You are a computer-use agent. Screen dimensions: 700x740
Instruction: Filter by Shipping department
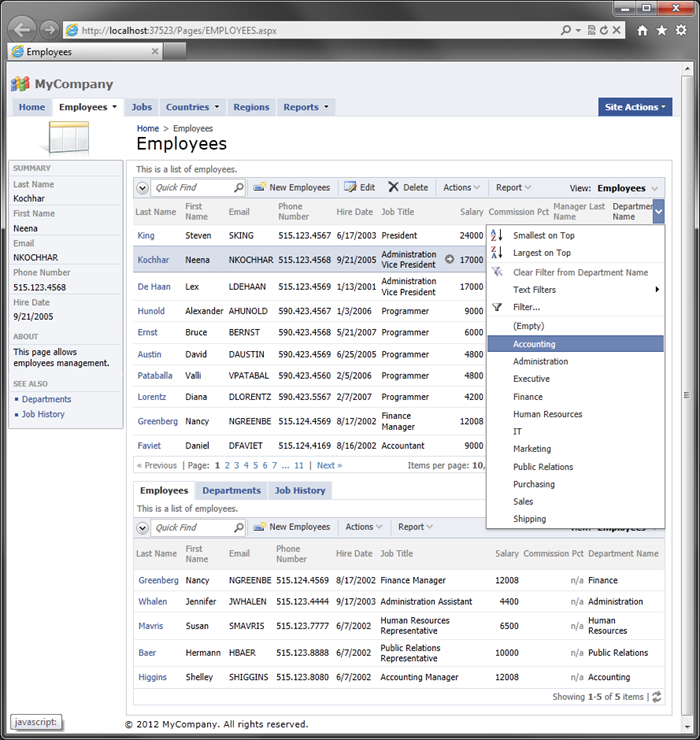coord(575,519)
